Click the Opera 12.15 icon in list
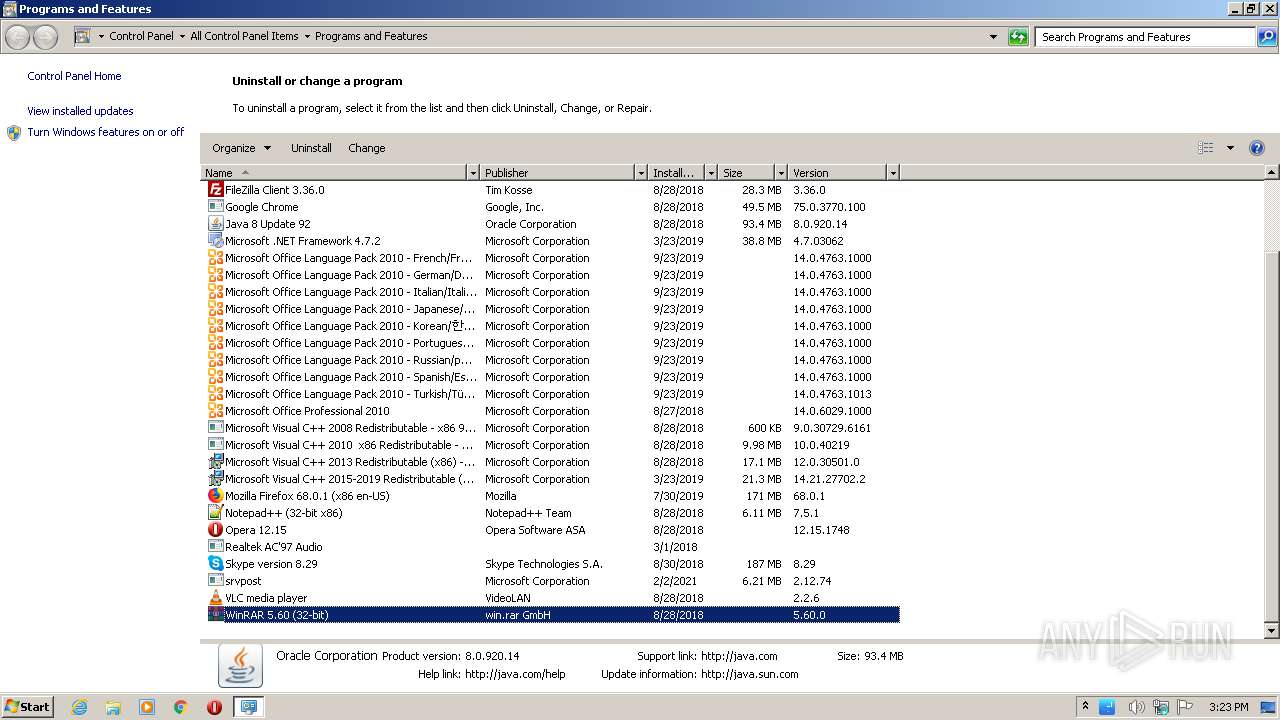Image resolution: width=1280 pixels, height=720 pixels. tap(215, 529)
